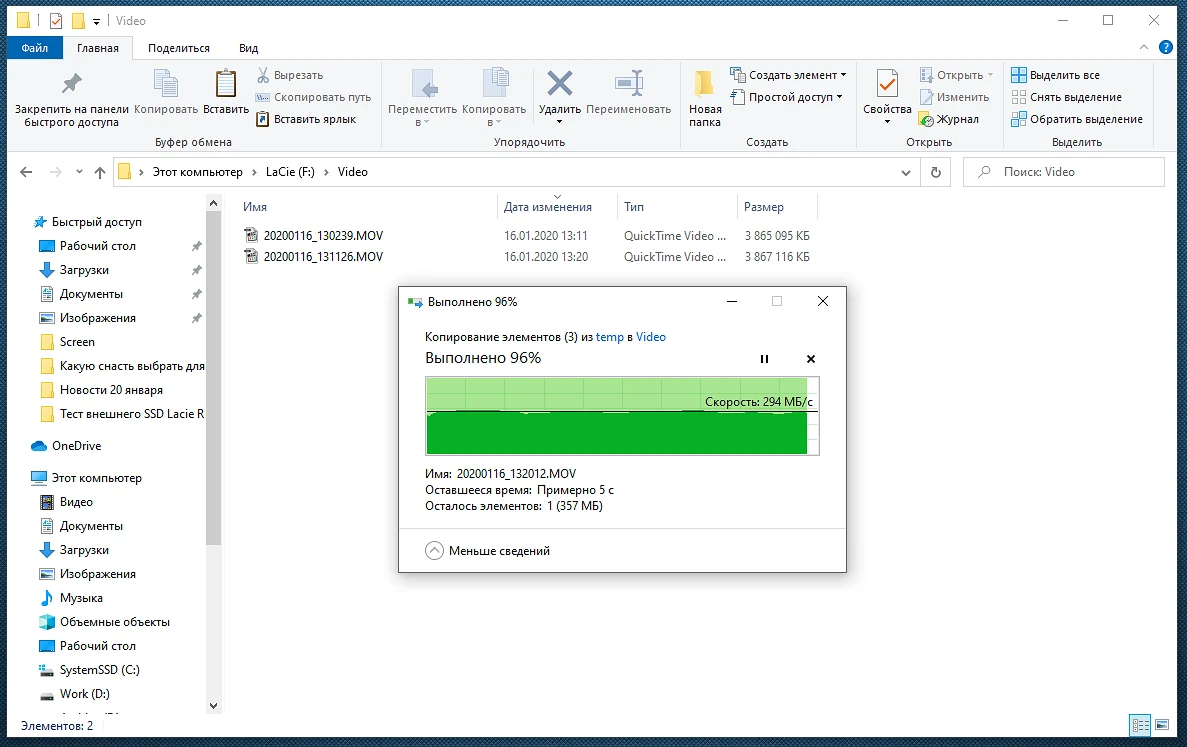The image size is (1187, 747).
Task: Click the New folder (Новая папка) icon
Action: [704, 84]
